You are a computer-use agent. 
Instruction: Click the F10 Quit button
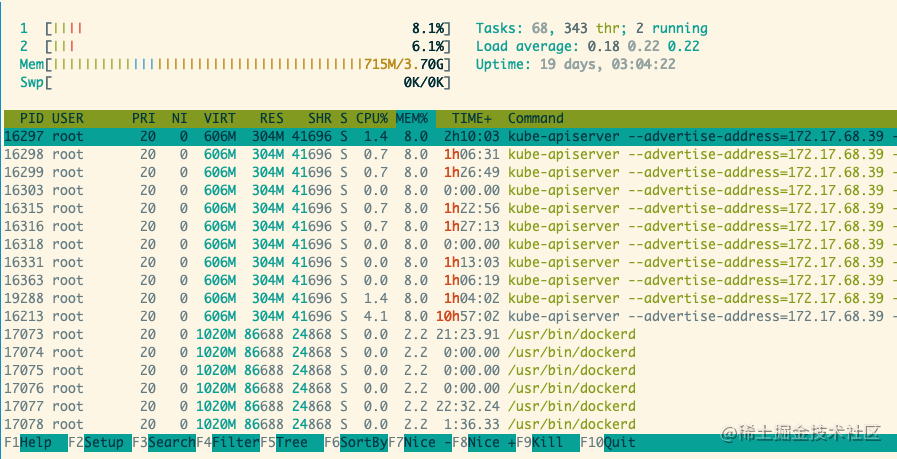tap(609, 443)
